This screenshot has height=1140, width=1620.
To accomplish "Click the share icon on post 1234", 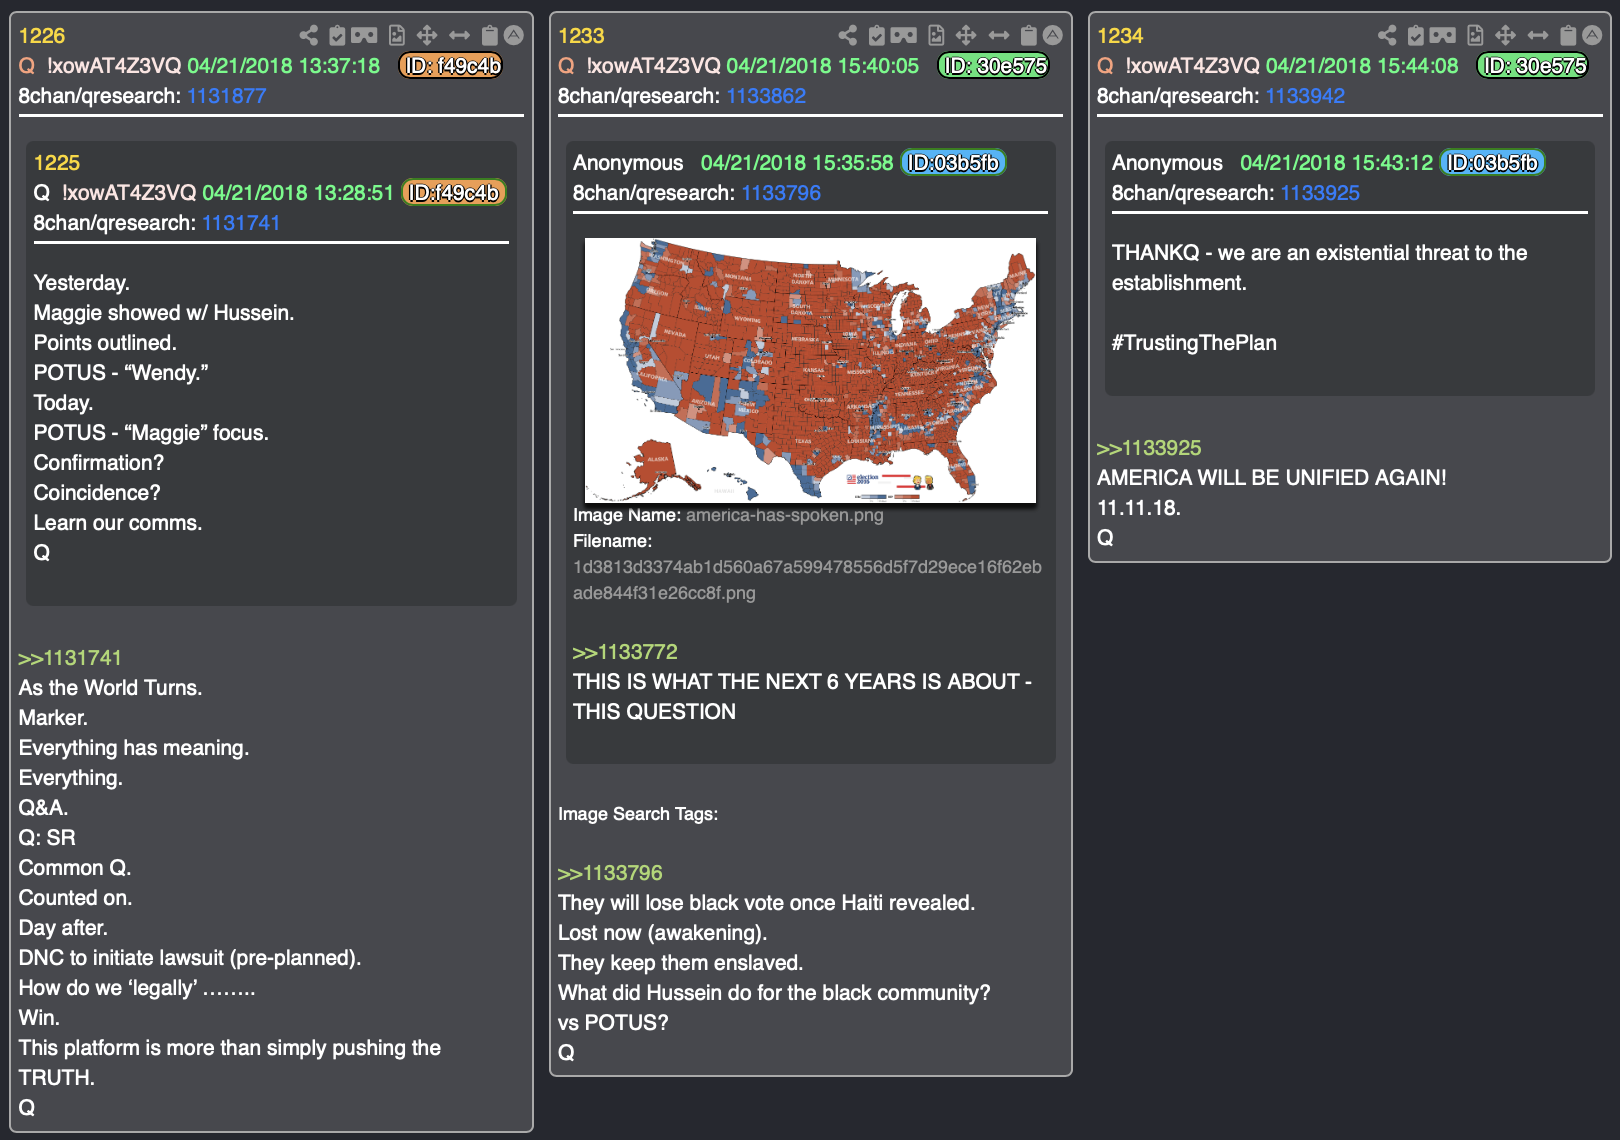I will [x=1387, y=36].
